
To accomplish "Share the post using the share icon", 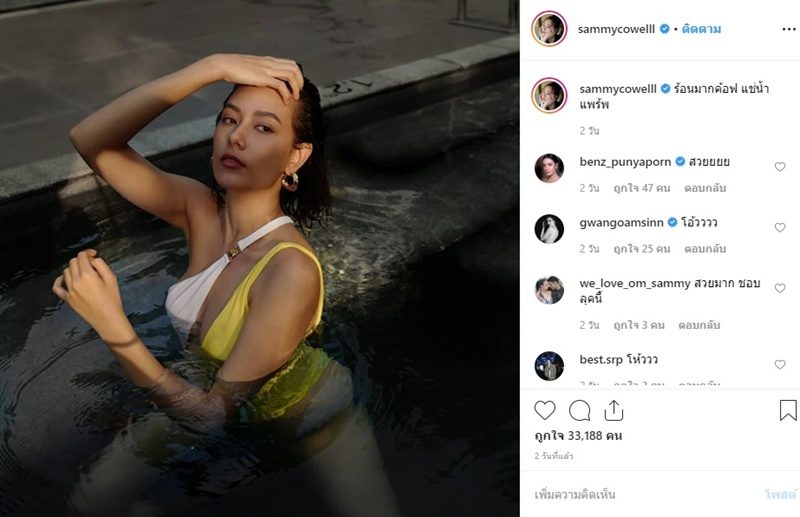I will [x=614, y=410].
